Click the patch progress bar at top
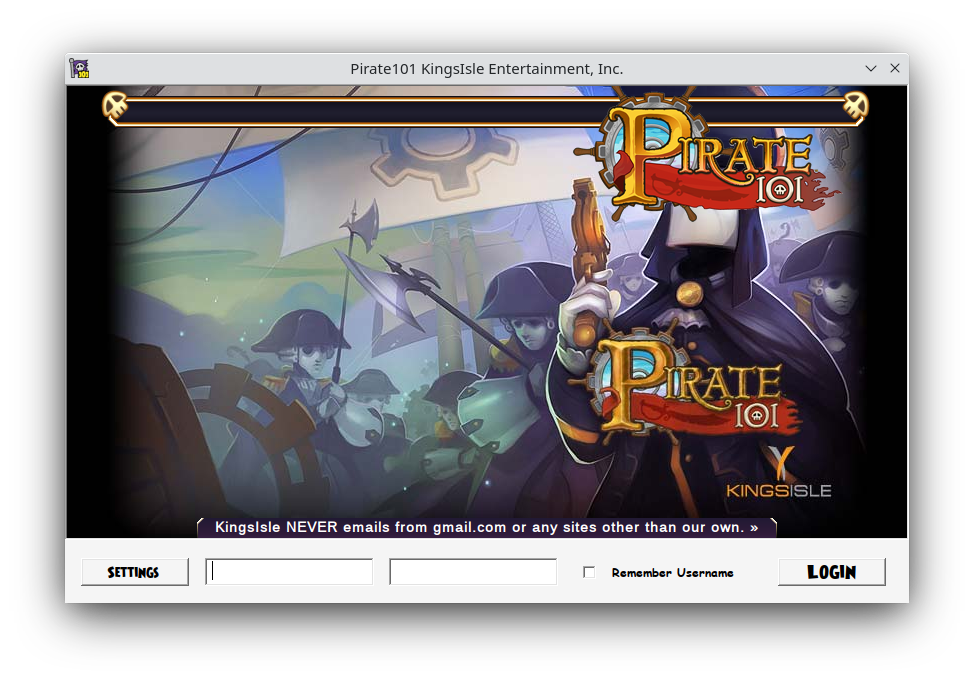 click(486, 110)
